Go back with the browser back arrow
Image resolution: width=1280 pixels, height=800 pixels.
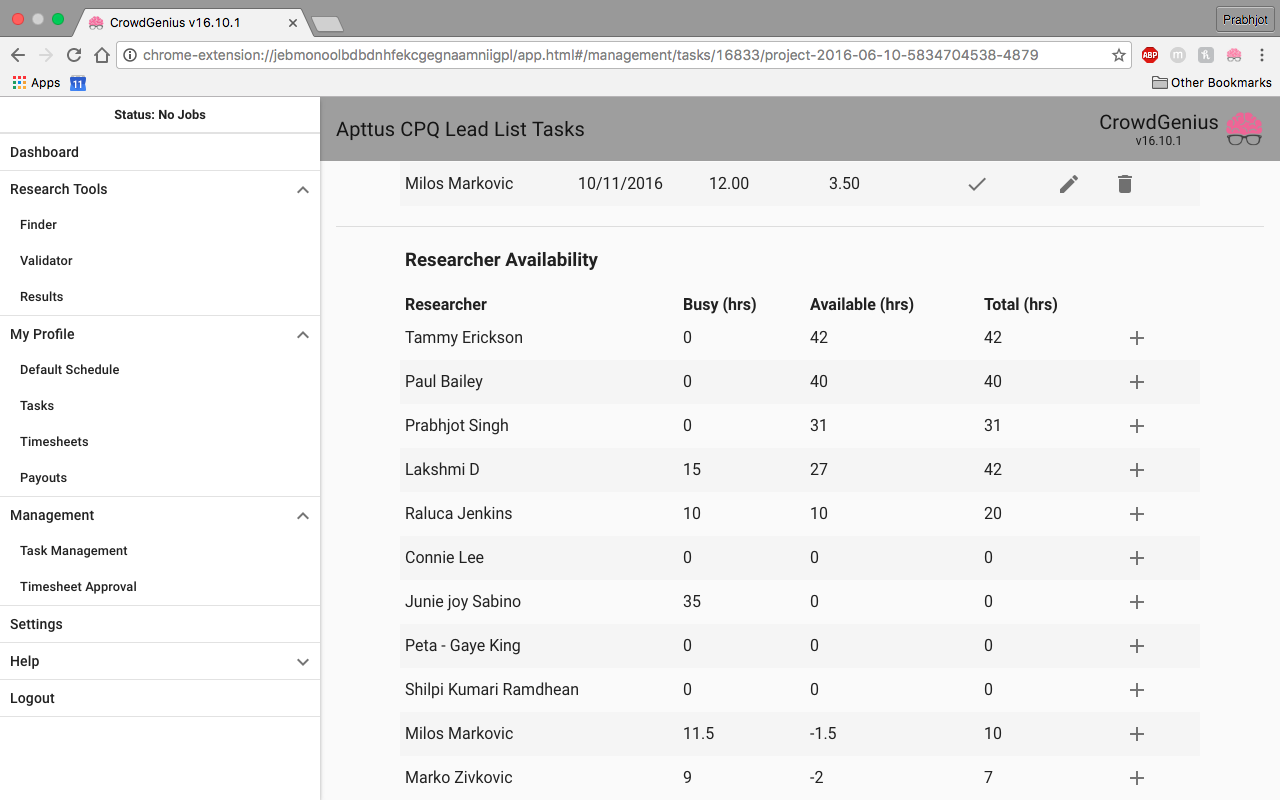[x=18, y=55]
